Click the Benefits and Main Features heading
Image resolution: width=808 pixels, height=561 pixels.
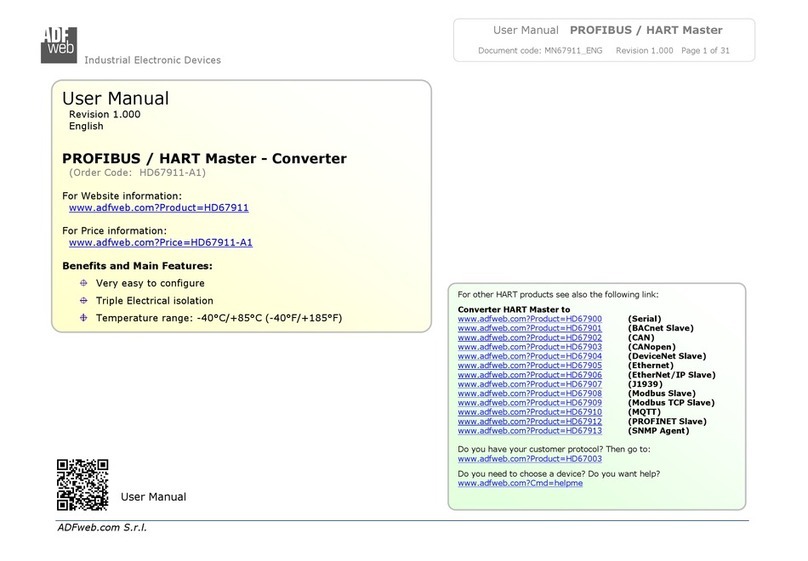[137, 266]
